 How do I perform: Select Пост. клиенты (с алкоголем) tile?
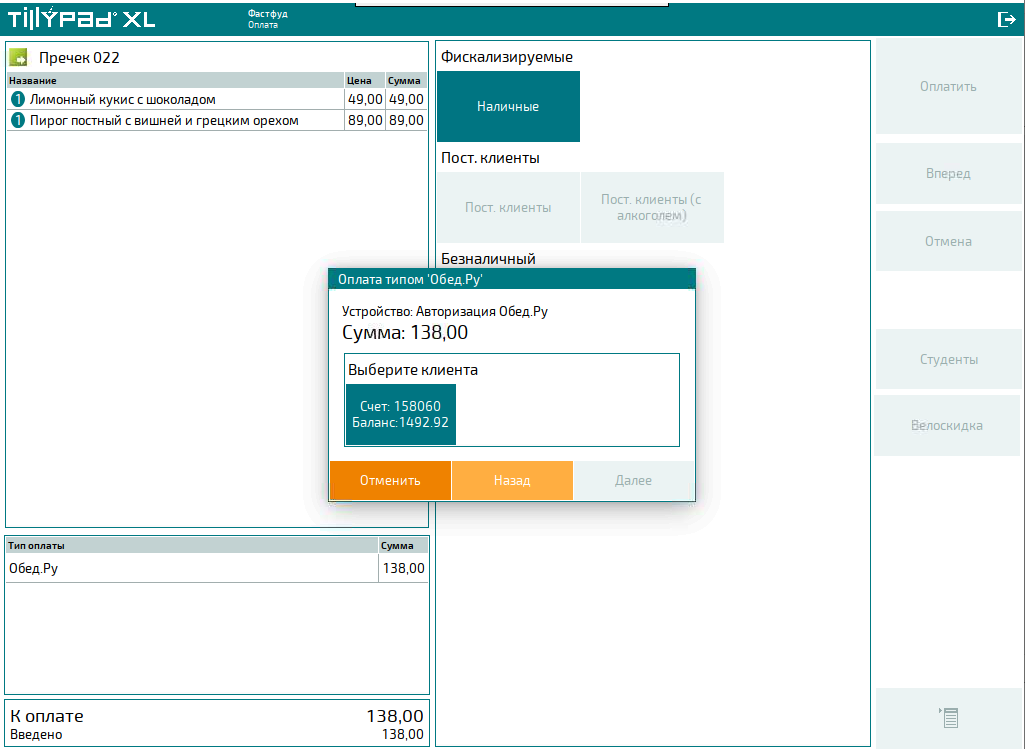651,208
